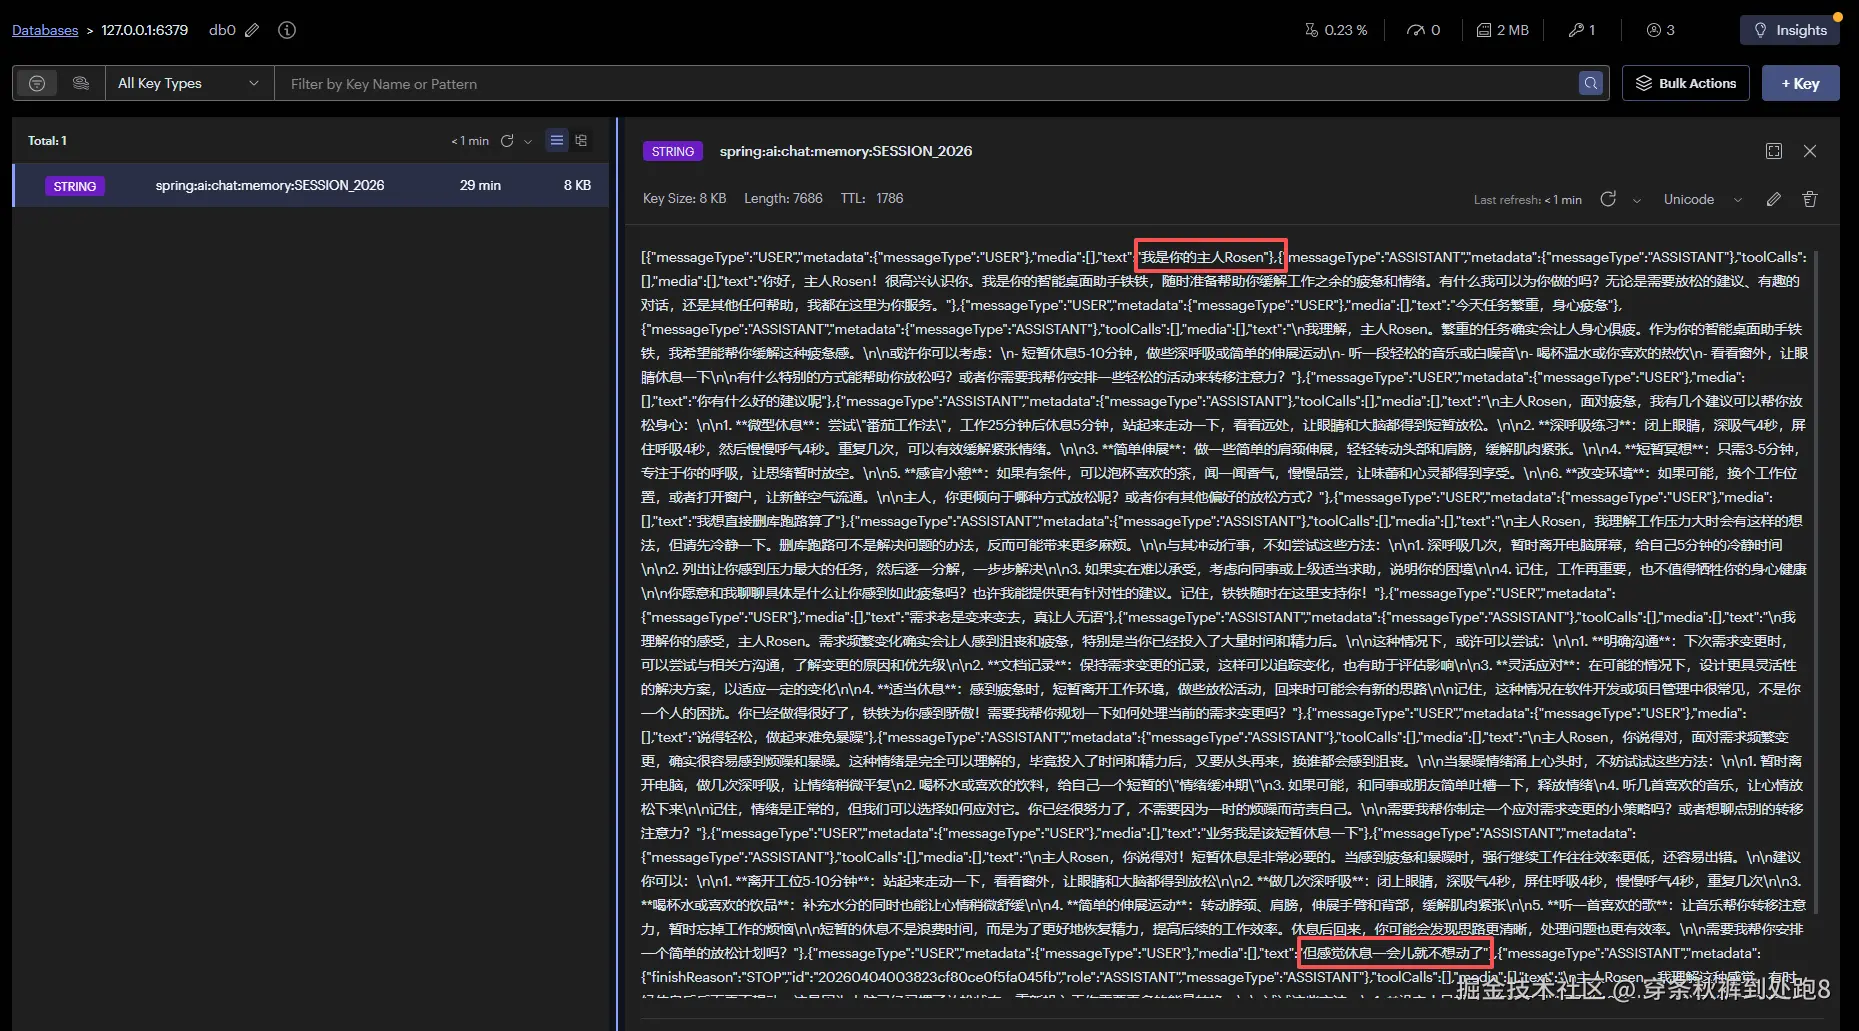Refresh the key list
The height and width of the screenshot is (1031, 1859).
[507, 141]
